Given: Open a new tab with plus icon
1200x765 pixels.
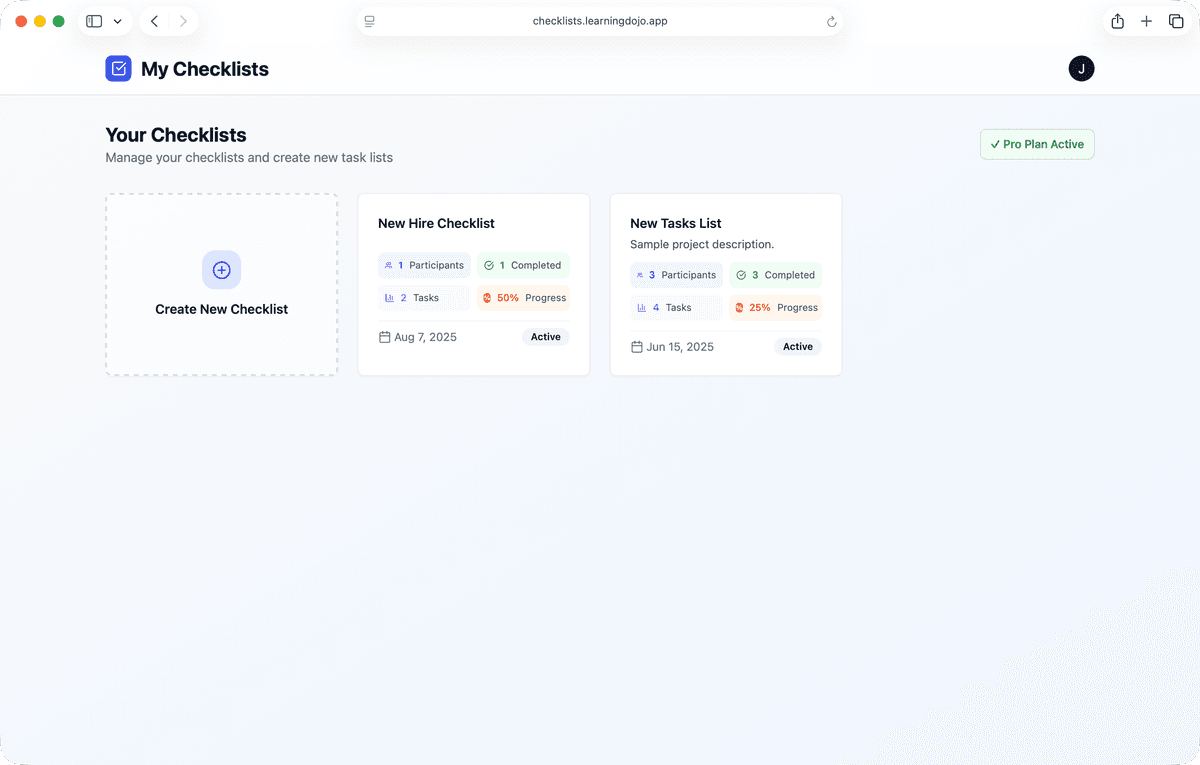Looking at the screenshot, I should (1147, 21).
